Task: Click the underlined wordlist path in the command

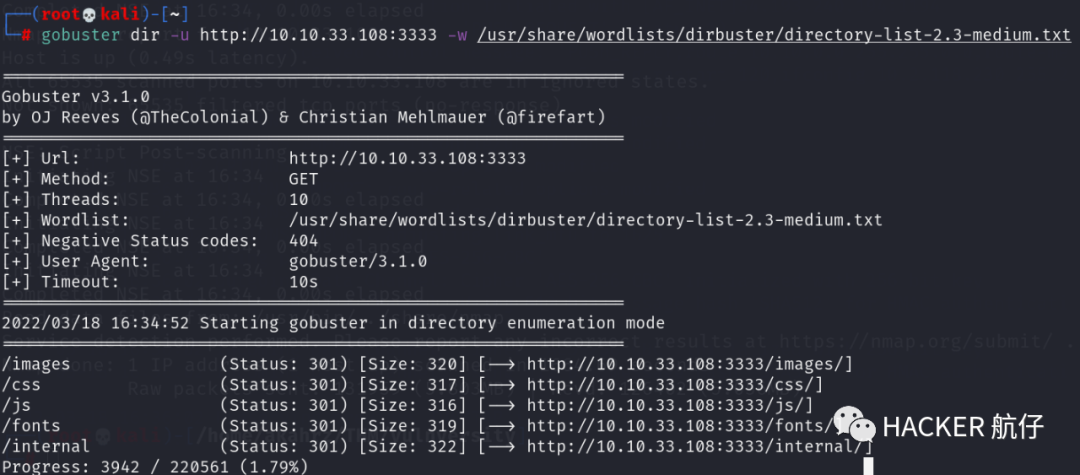Action: [773, 35]
